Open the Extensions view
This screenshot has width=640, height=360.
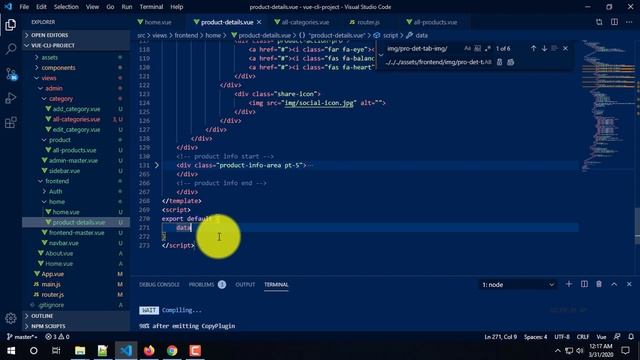pos(11,122)
